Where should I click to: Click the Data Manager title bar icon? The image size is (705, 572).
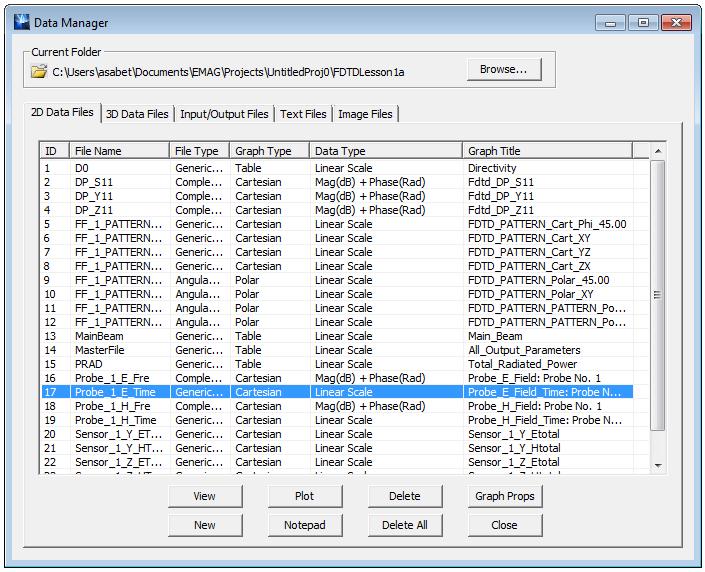click(21, 22)
